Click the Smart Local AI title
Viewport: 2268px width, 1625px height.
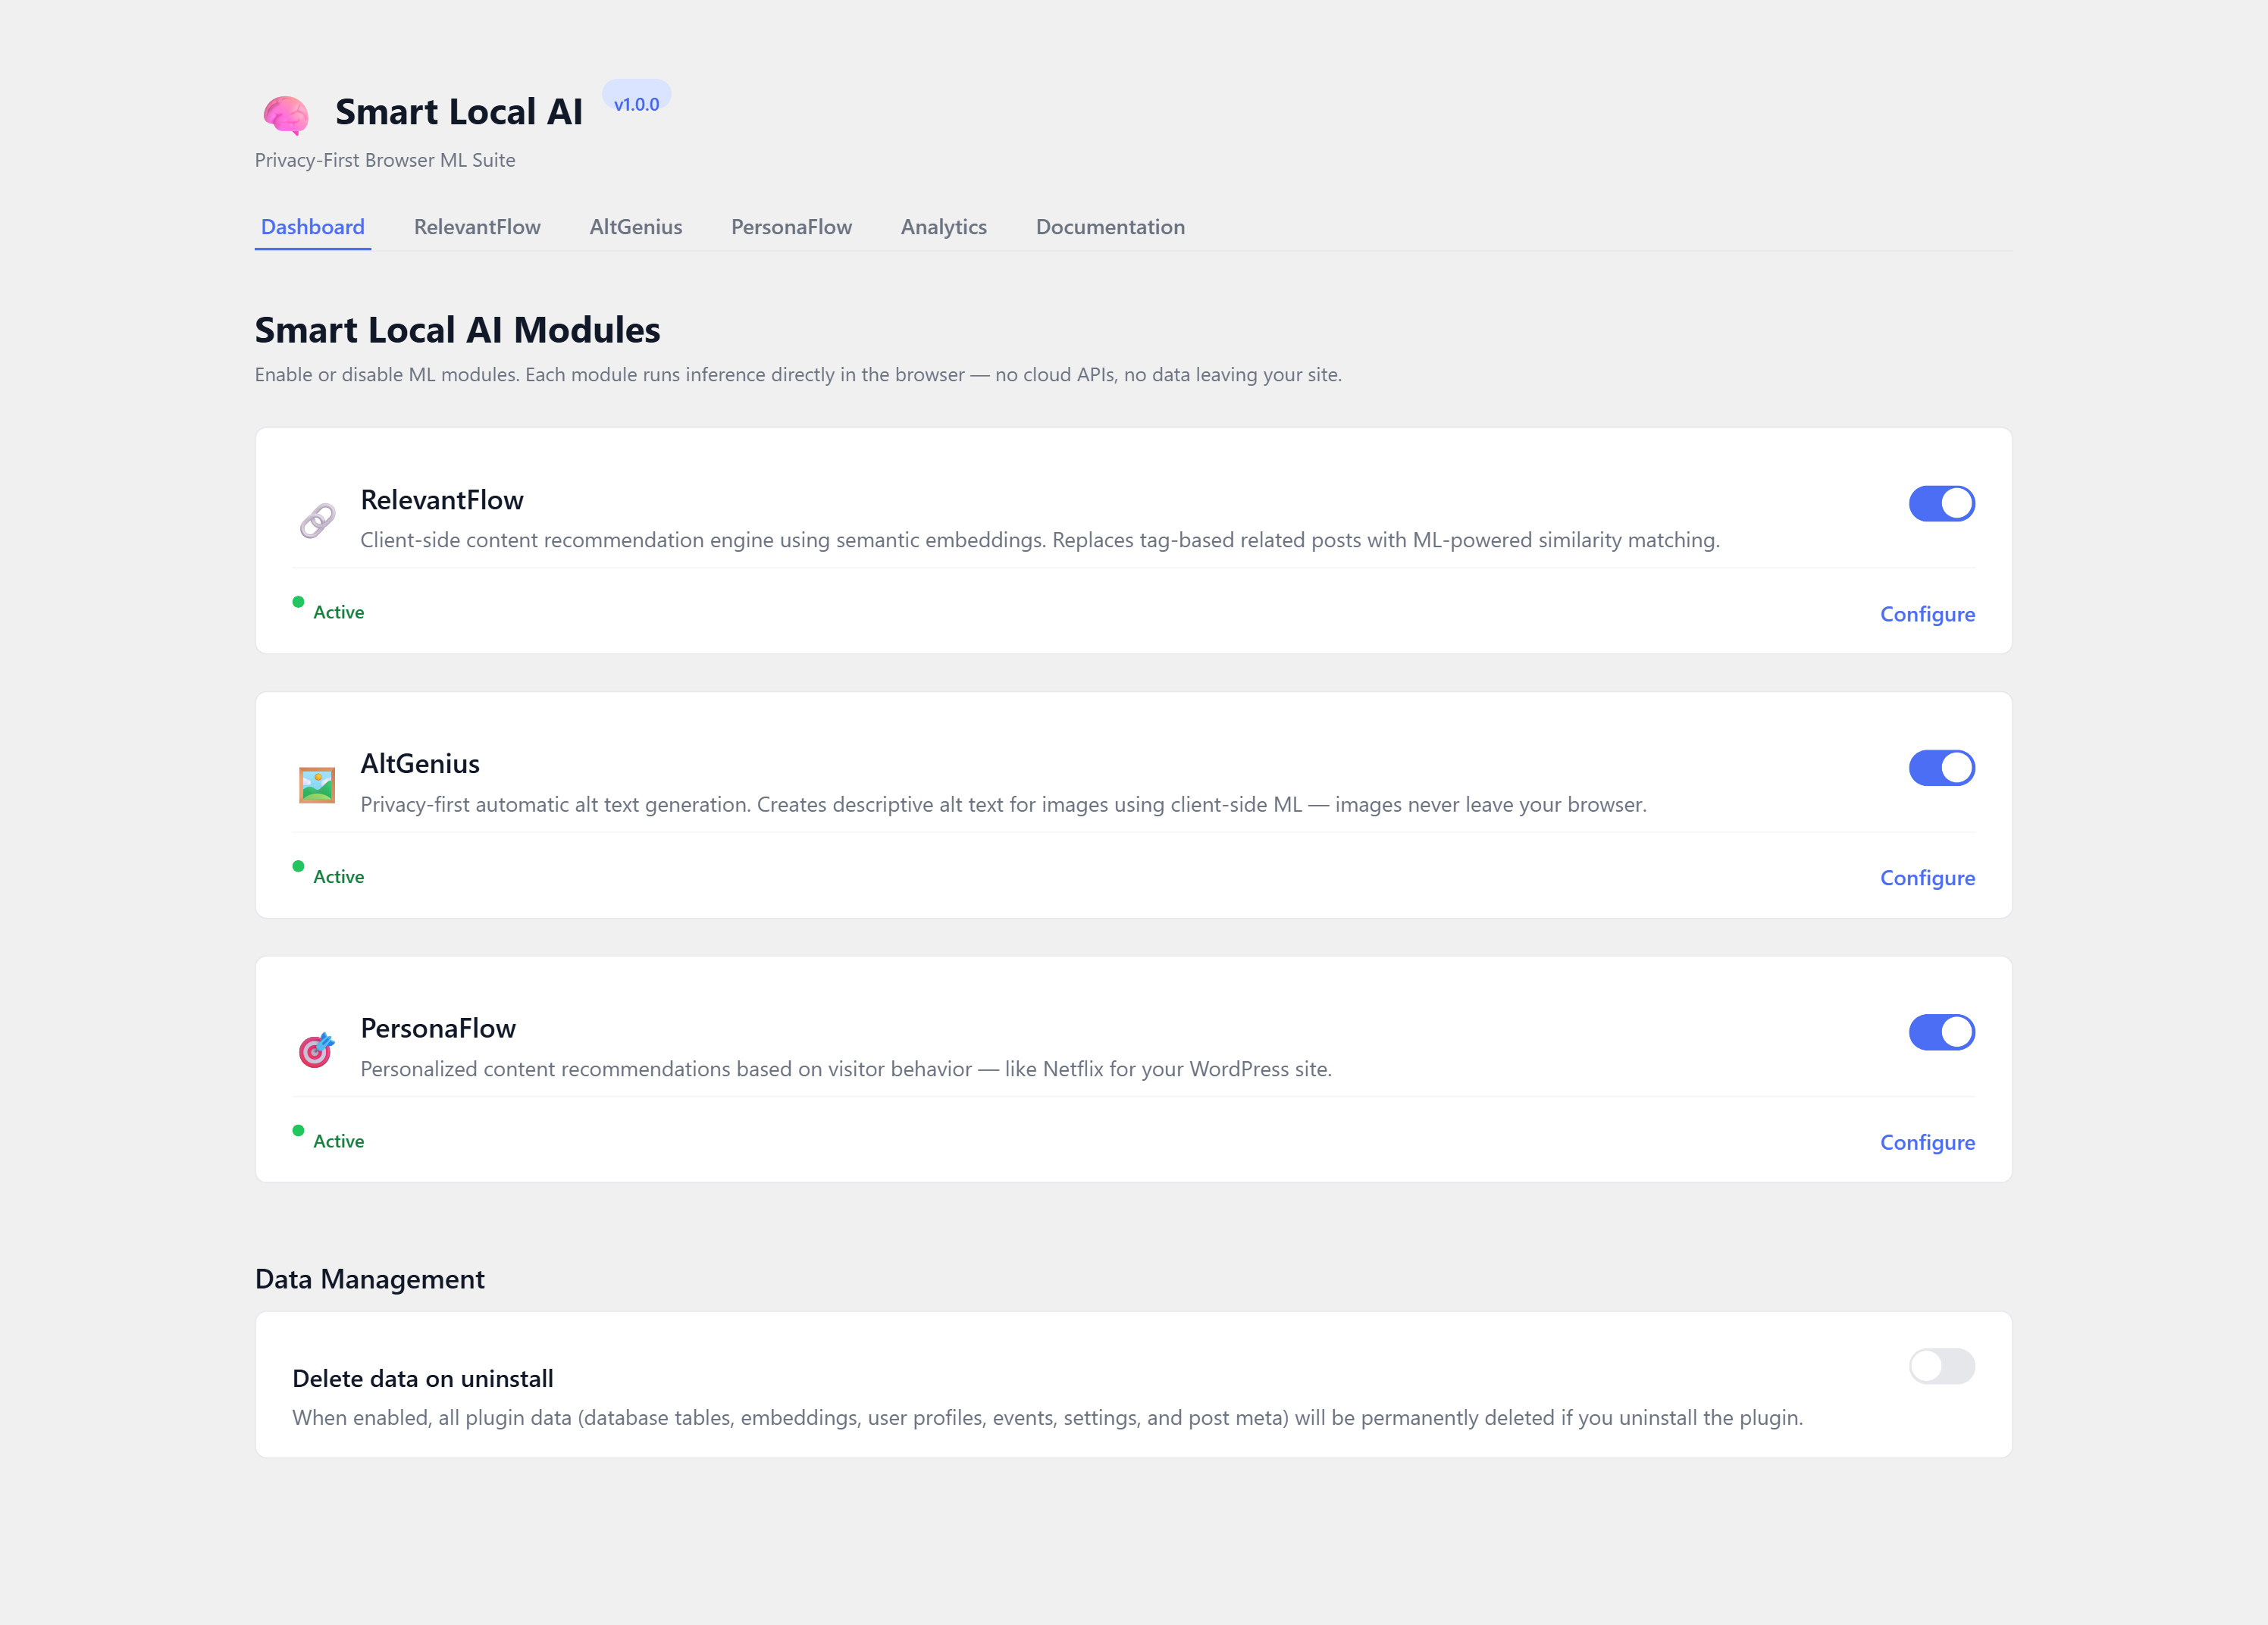[458, 112]
